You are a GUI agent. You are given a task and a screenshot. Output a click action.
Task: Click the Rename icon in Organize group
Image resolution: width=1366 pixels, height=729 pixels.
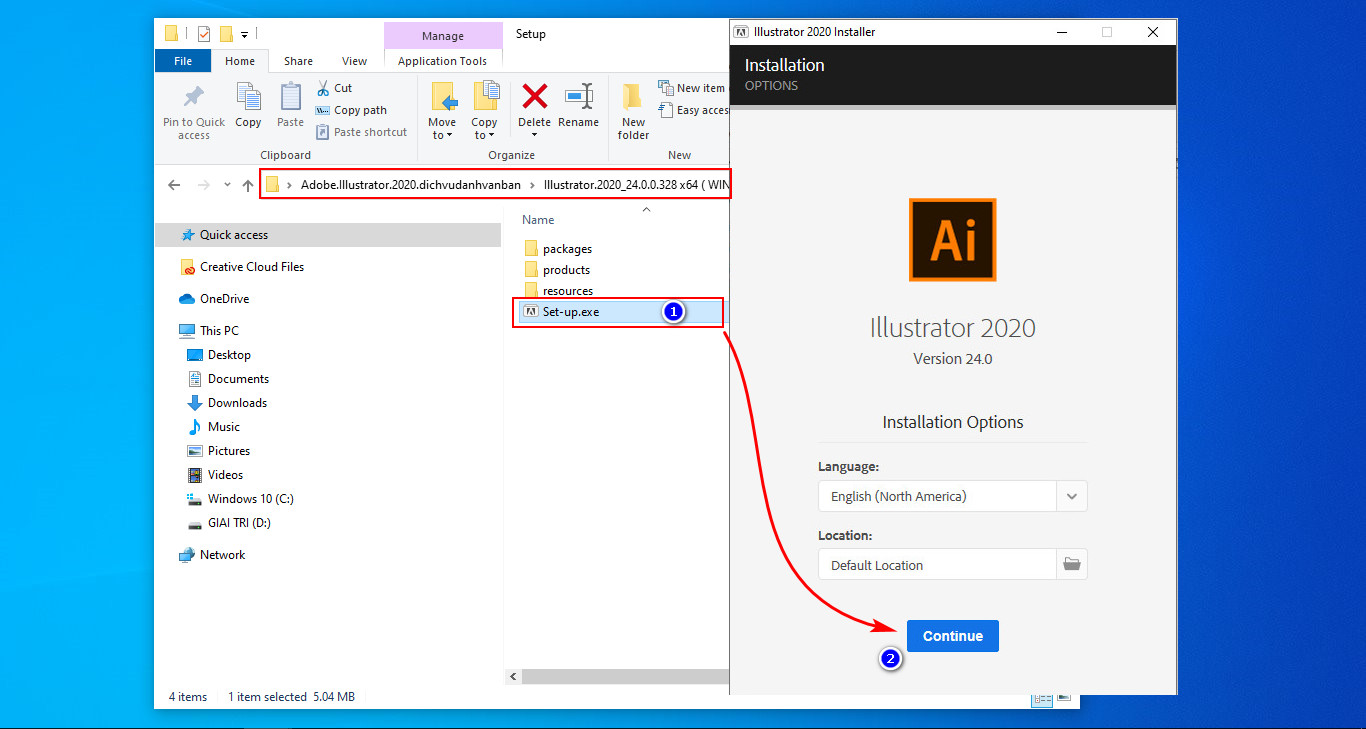tap(578, 96)
